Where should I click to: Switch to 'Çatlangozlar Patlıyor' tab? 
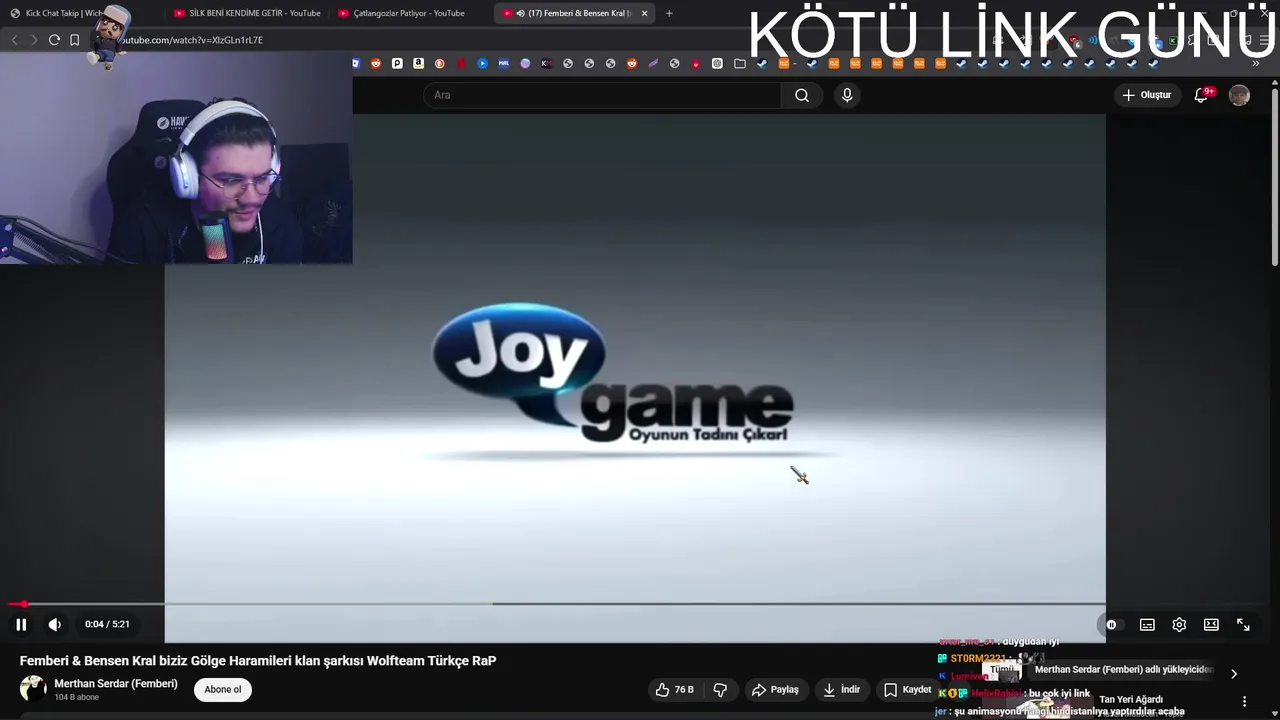(410, 13)
